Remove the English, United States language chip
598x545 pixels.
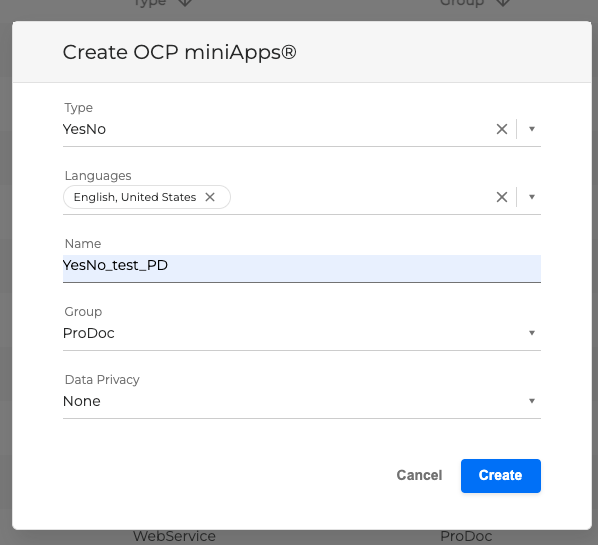point(210,197)
